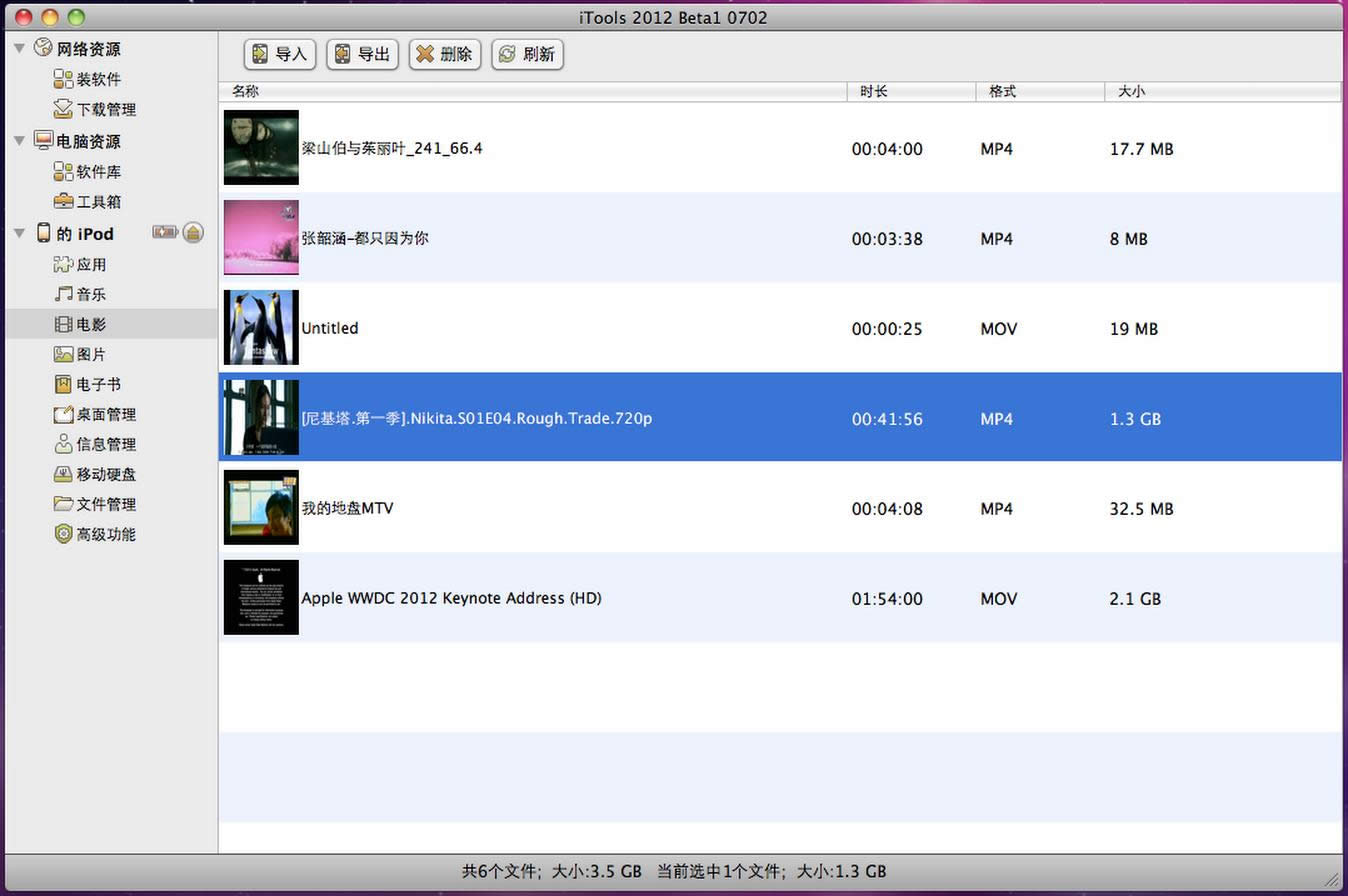1348x896 pixels.
Task: Click the 电子书 ebook icon
Action: [63, 384]
